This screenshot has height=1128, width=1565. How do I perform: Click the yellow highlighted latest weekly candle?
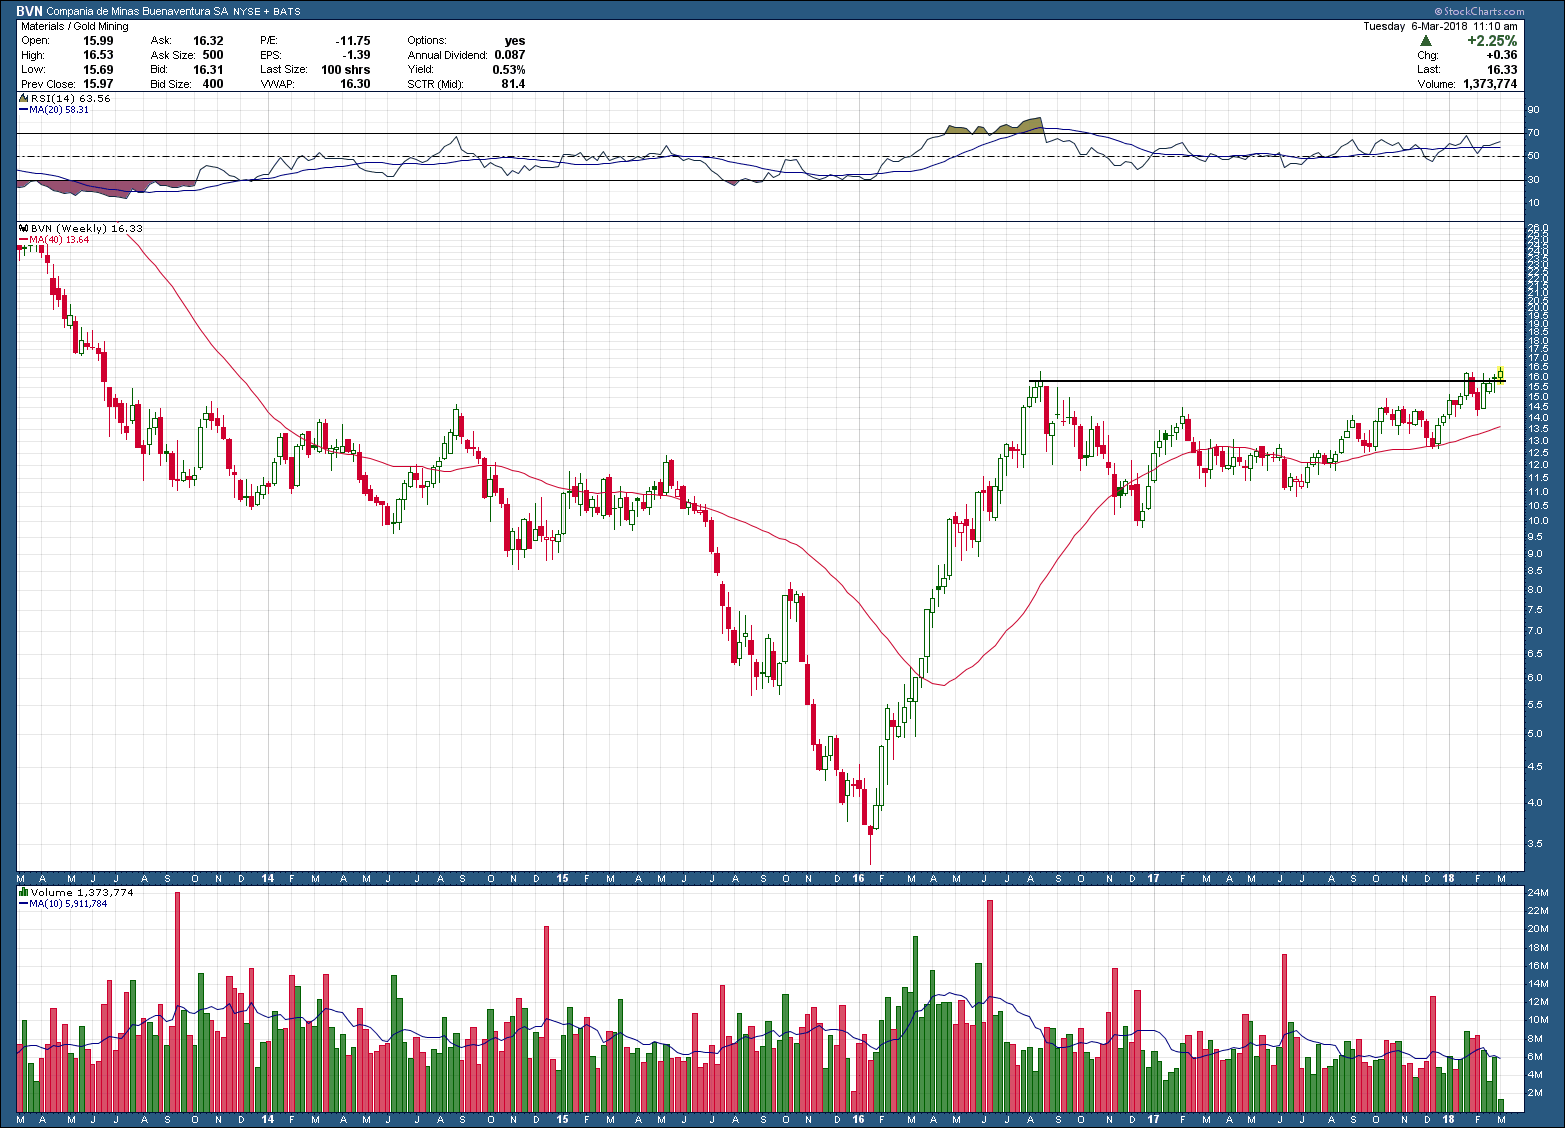1500,376
